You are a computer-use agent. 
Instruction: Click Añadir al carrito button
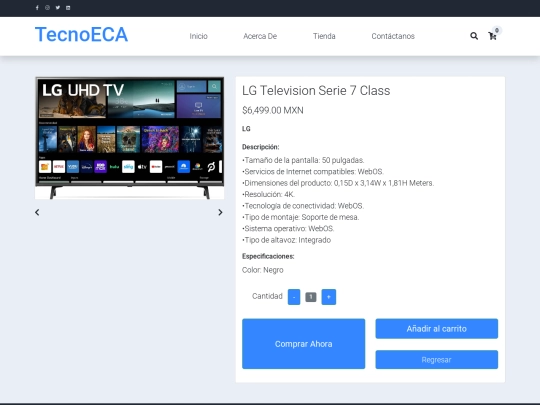click(437, 329)
